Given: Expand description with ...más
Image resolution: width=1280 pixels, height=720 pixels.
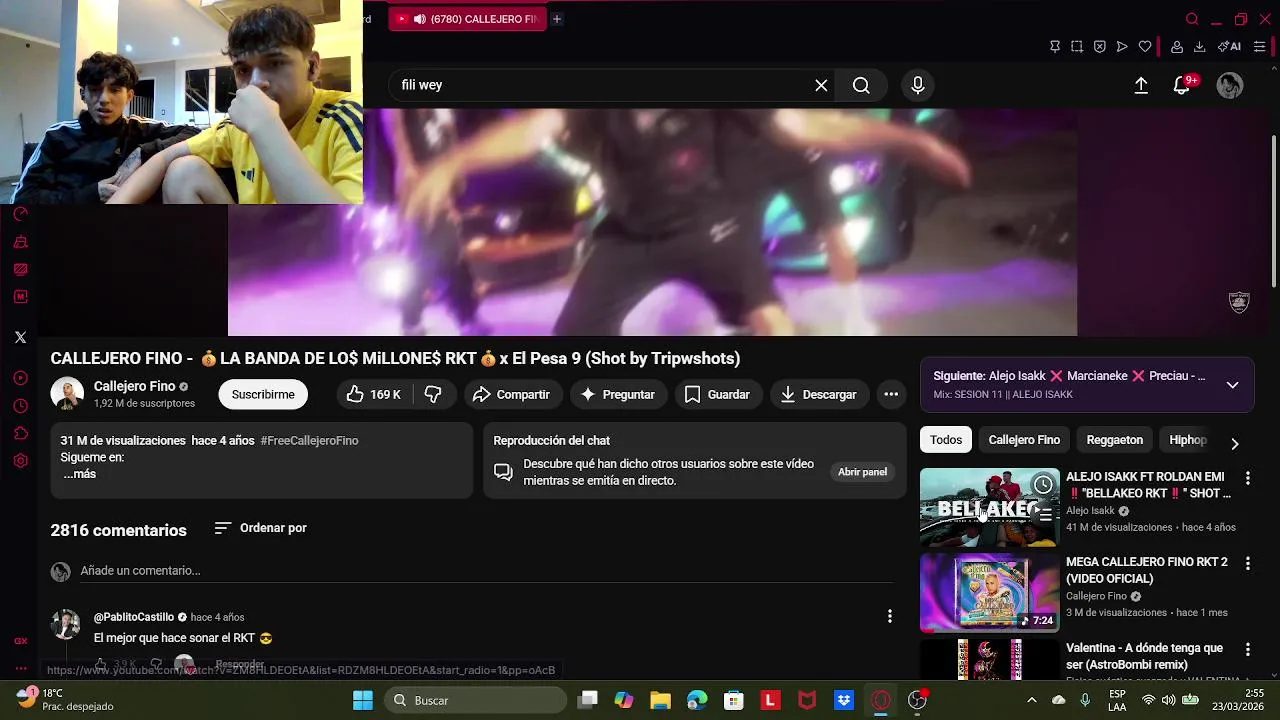Looking at the screenshot, I should click(x=79, y=474).
